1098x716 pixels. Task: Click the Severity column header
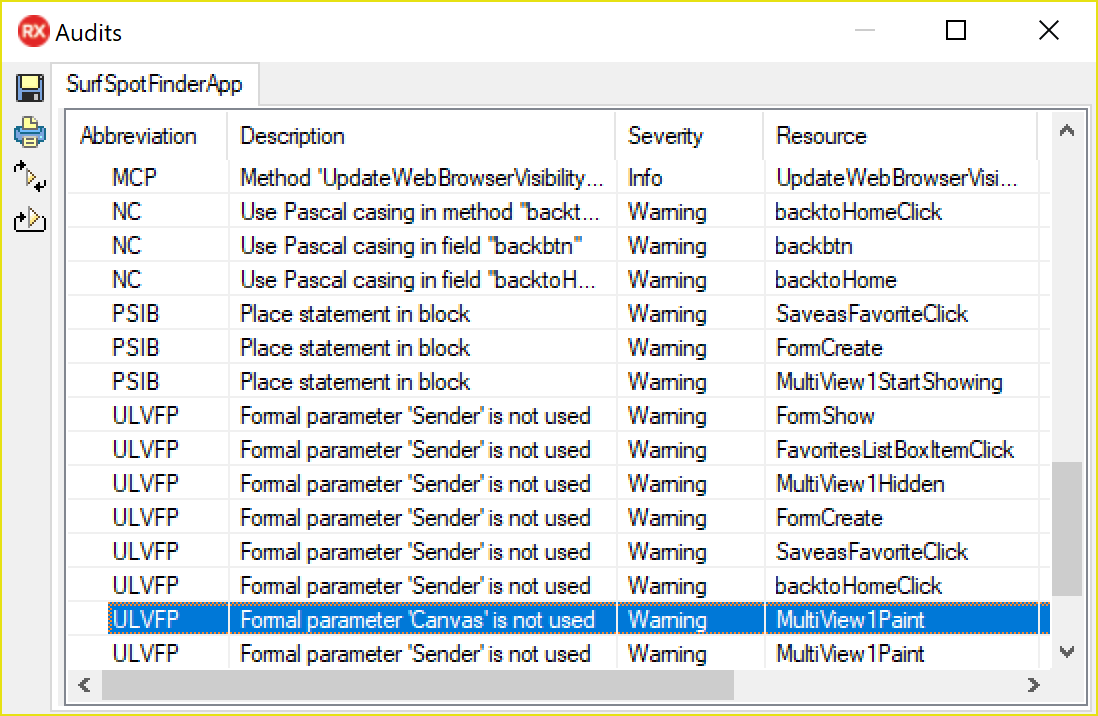click(x=689, y=136)
